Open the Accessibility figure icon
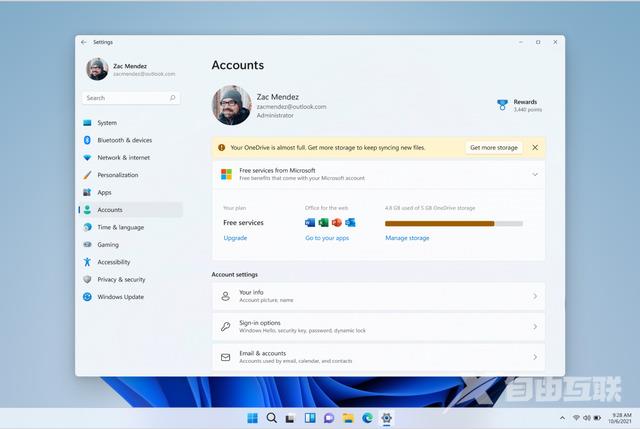This screenshot has width=640, height=429. click(x=87, y=262)
